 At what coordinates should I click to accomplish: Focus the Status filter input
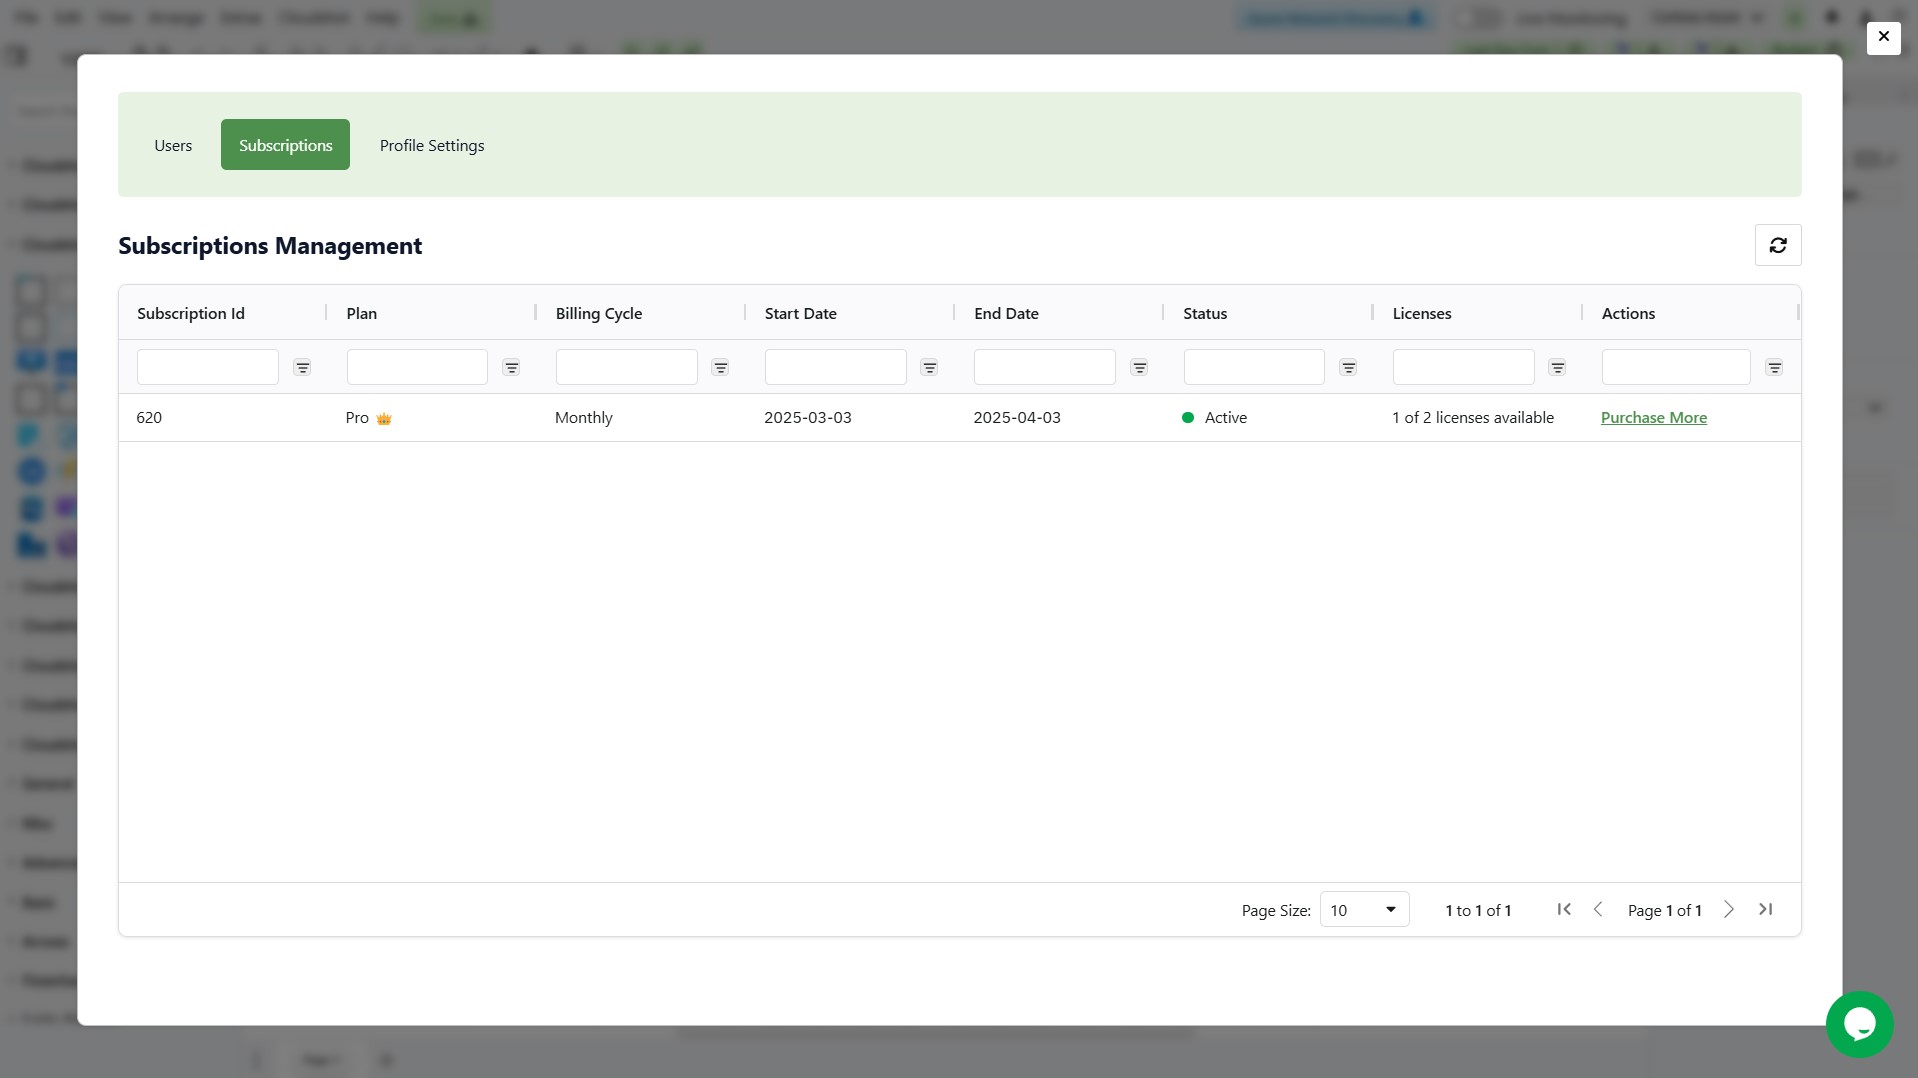pyautogui.click(x=1254, y=367)
